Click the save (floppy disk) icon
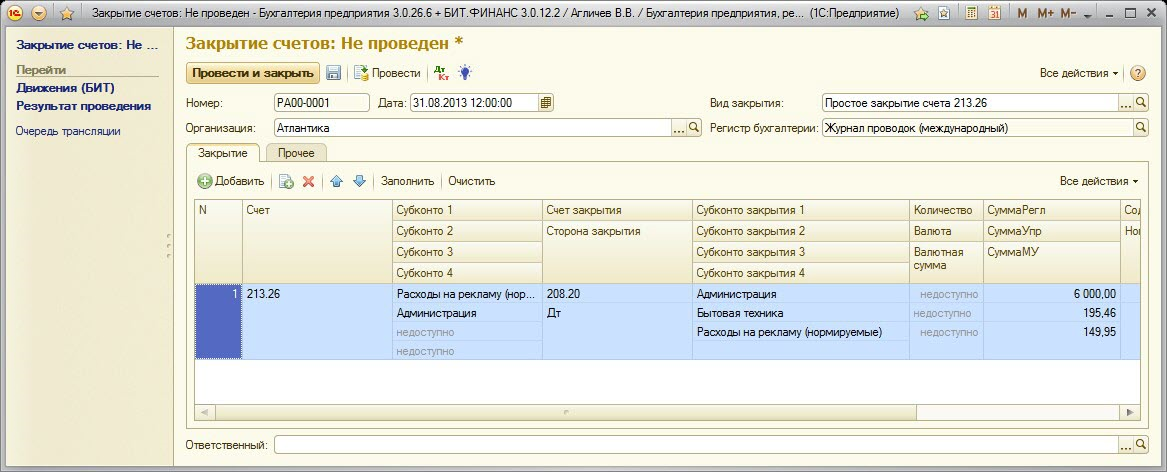Image resolution: width=1167 pixels, height=472 pixels. pyautogui.click(x=334, y=73)
